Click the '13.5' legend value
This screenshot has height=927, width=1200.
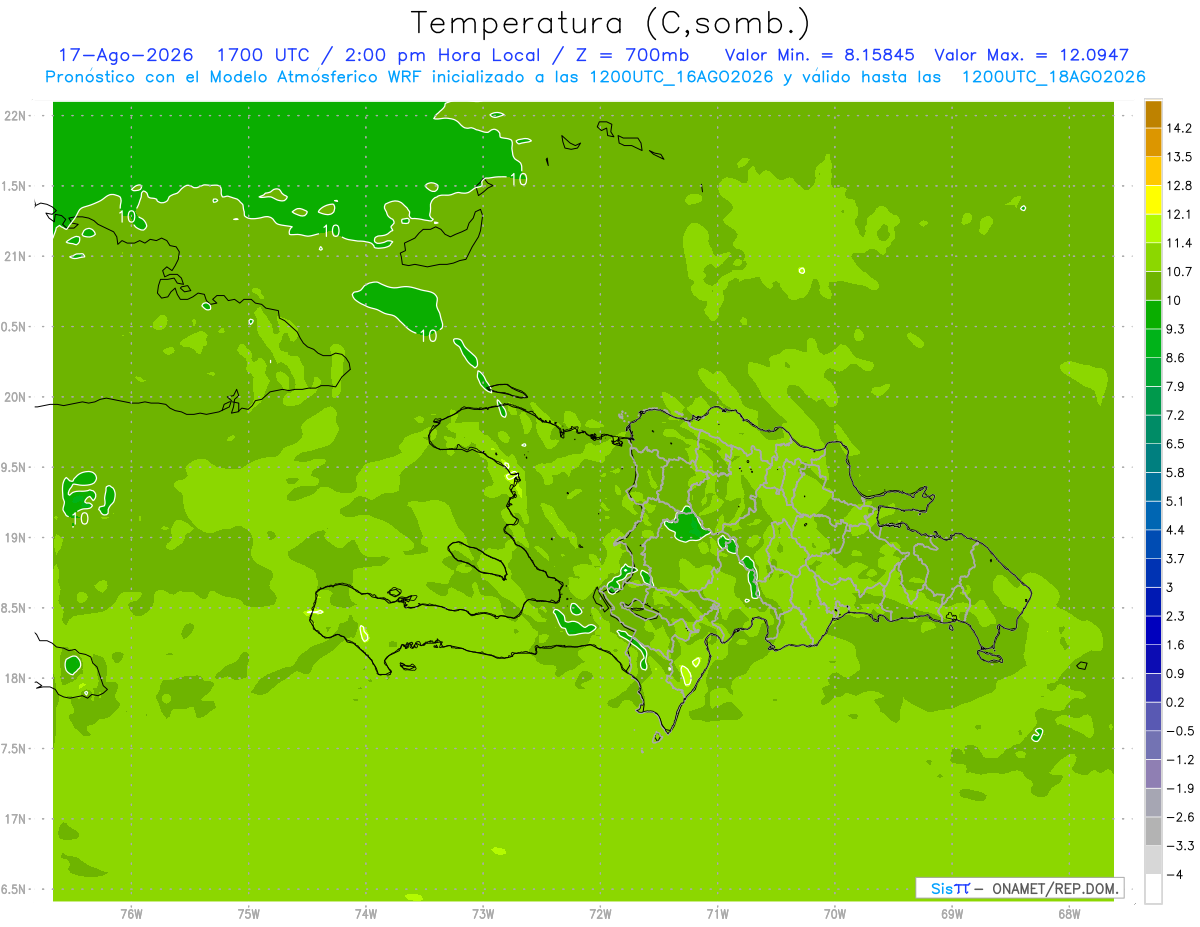1179,157
